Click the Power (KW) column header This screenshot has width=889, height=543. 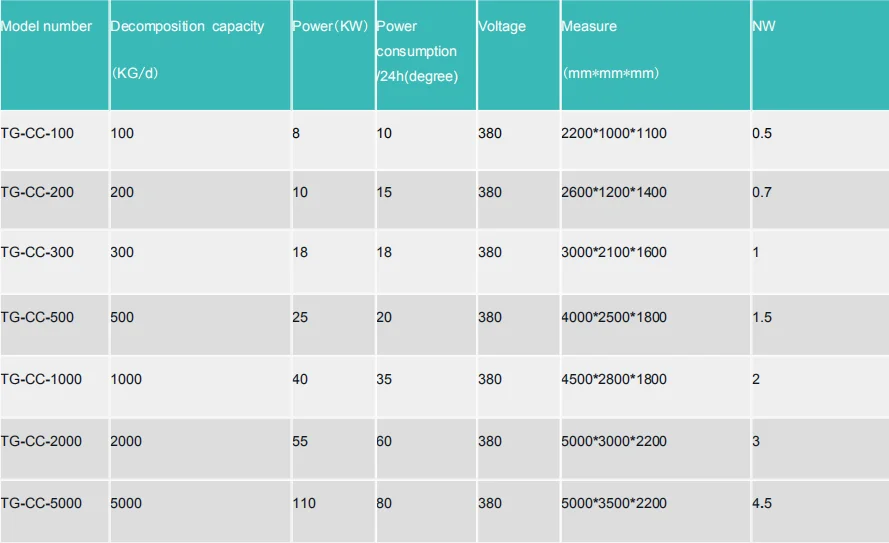pos(330,26)
